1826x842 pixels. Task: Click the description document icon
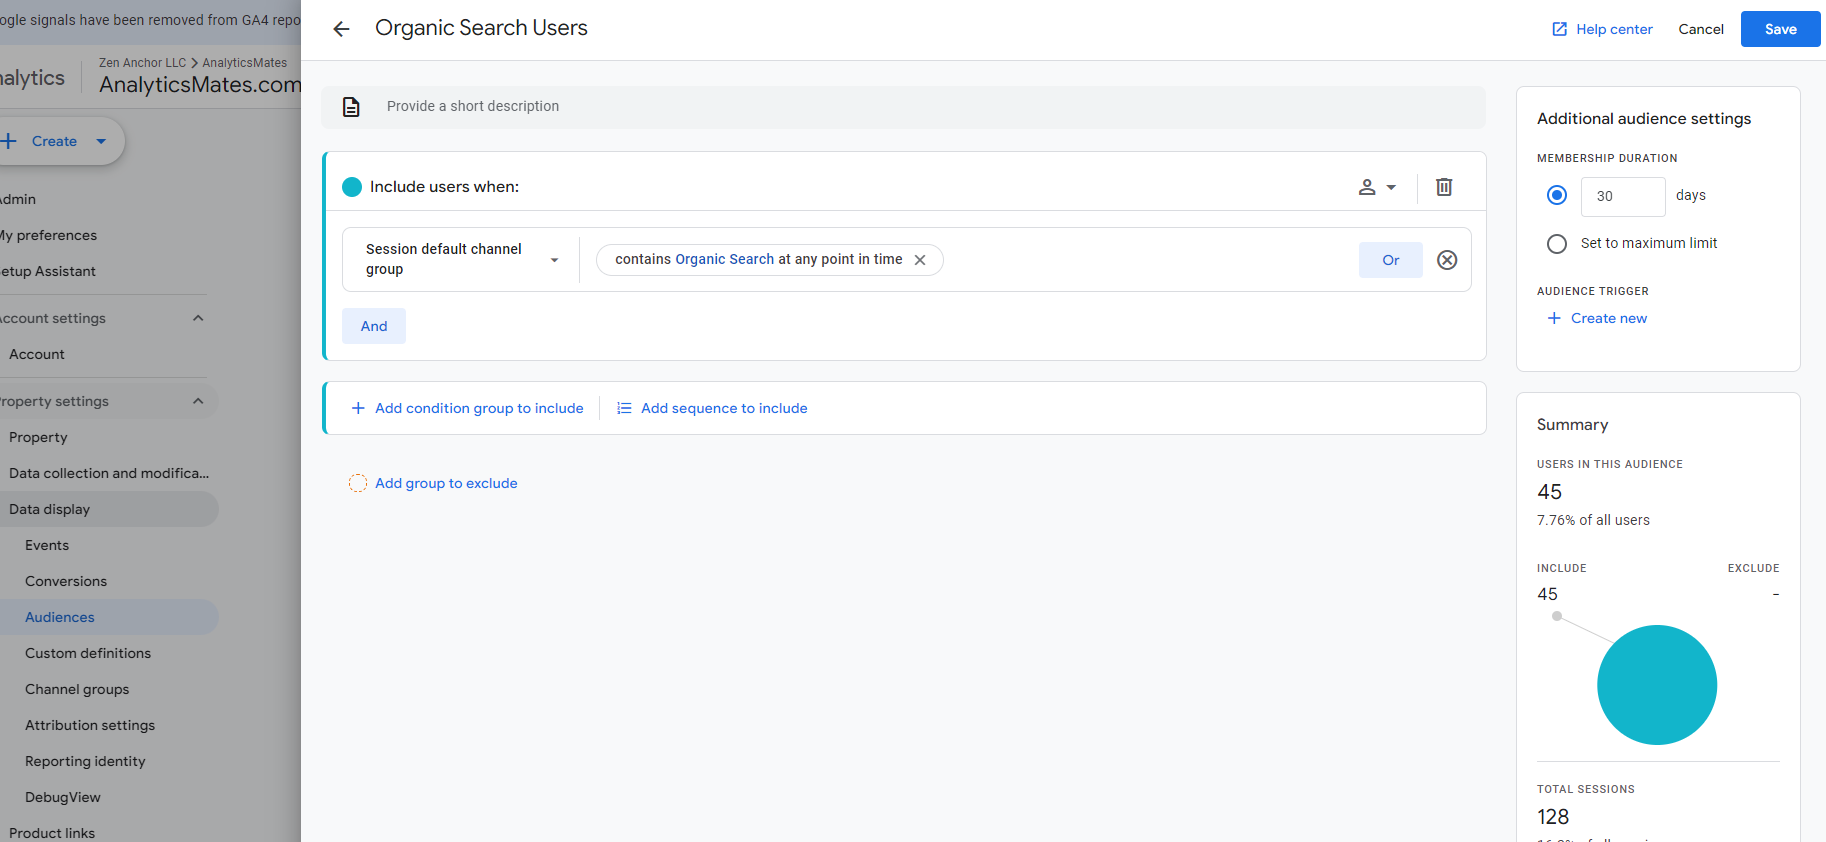(351, 107)
